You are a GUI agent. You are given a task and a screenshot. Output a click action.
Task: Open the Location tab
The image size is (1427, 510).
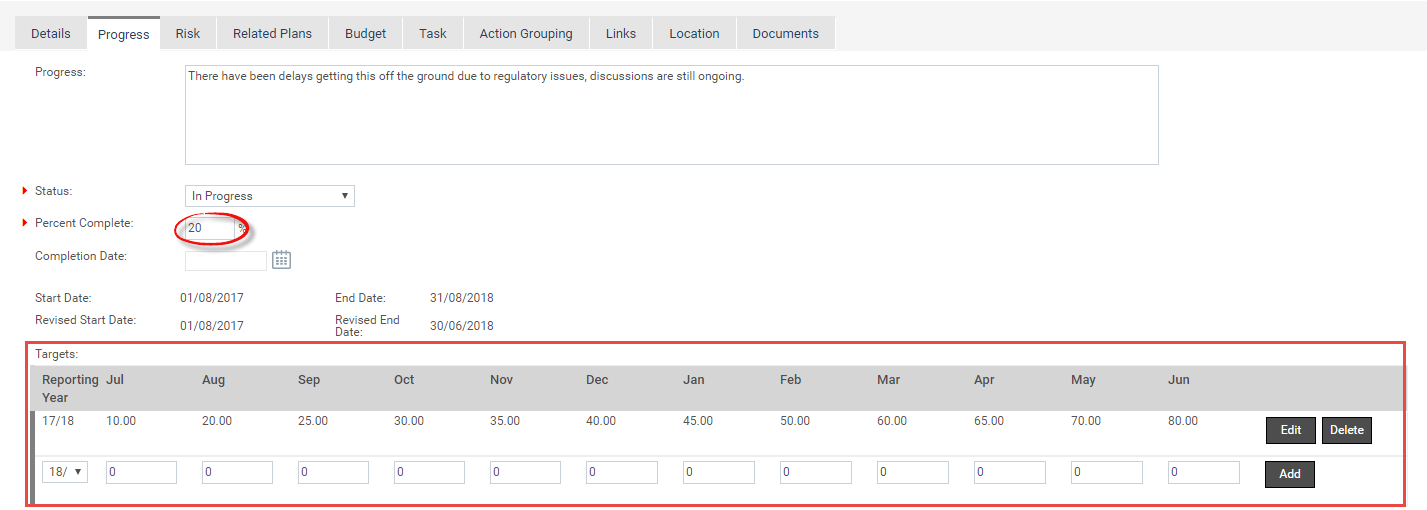pyautogui.click(x=694, y=33)
